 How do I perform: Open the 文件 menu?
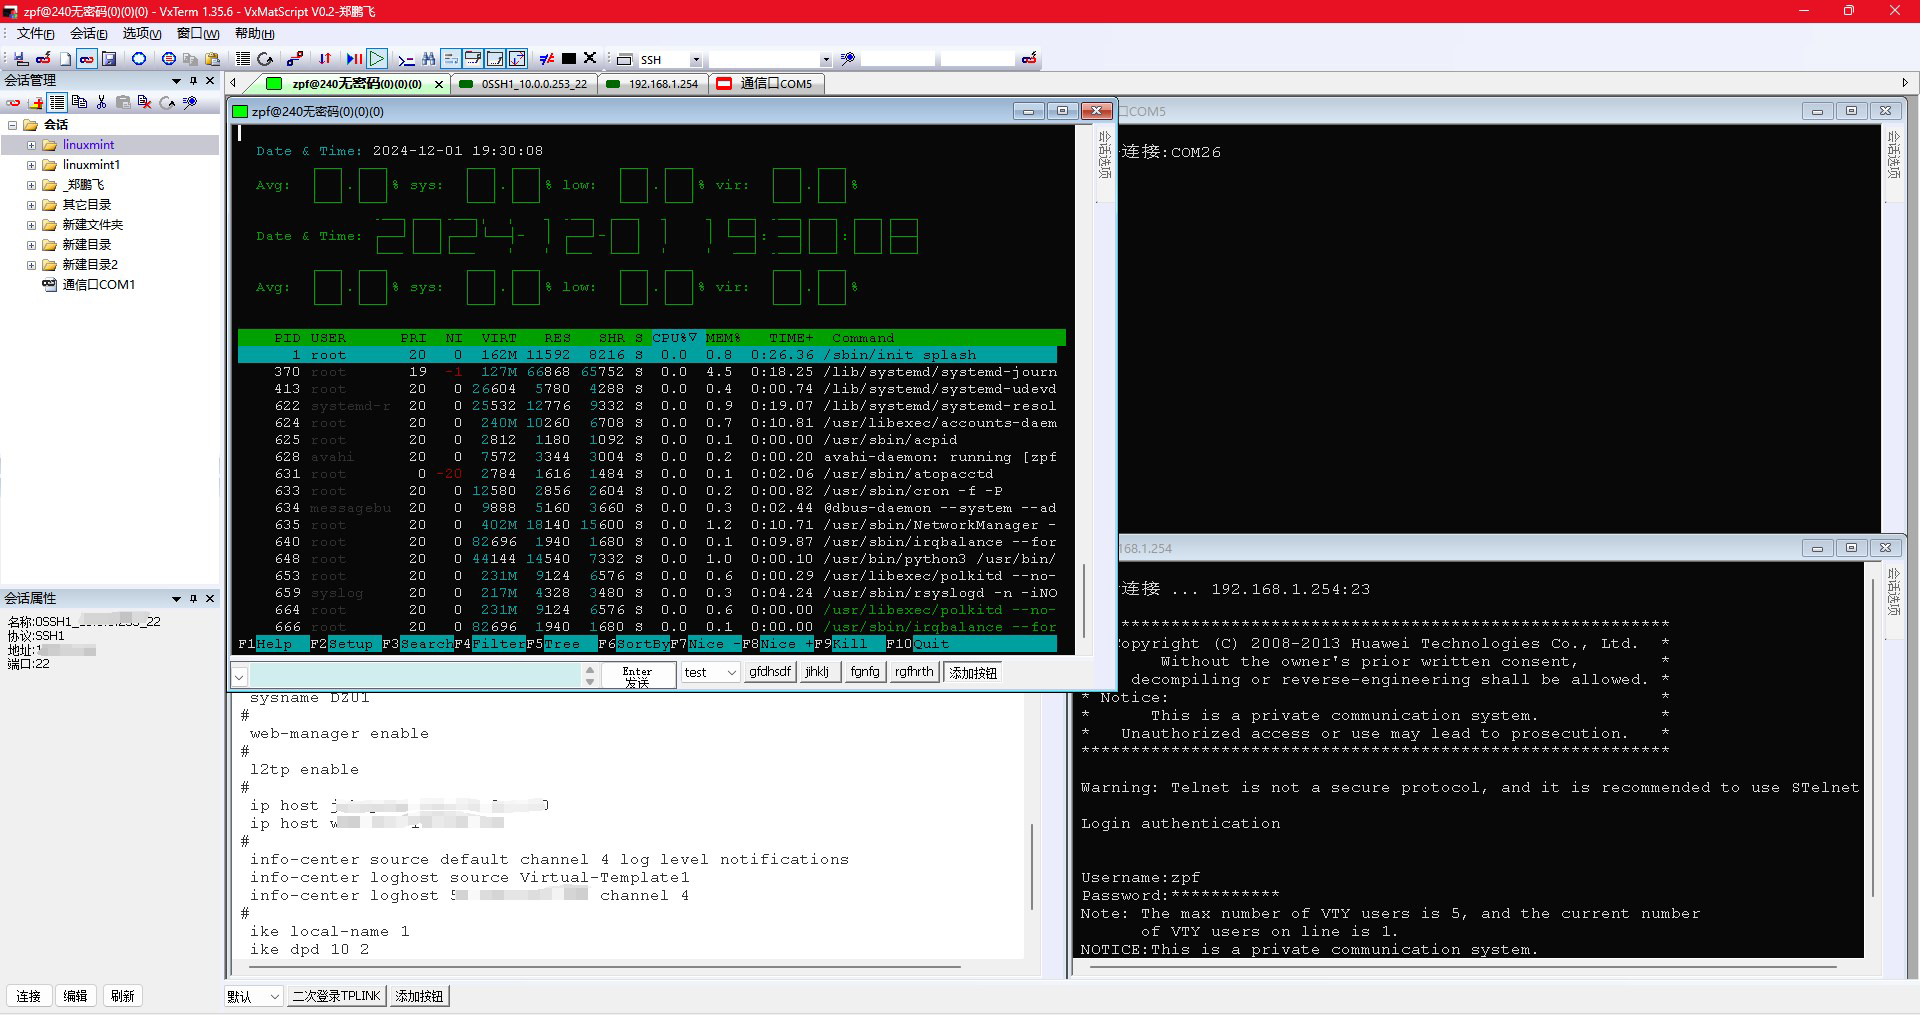click(35, 34)
